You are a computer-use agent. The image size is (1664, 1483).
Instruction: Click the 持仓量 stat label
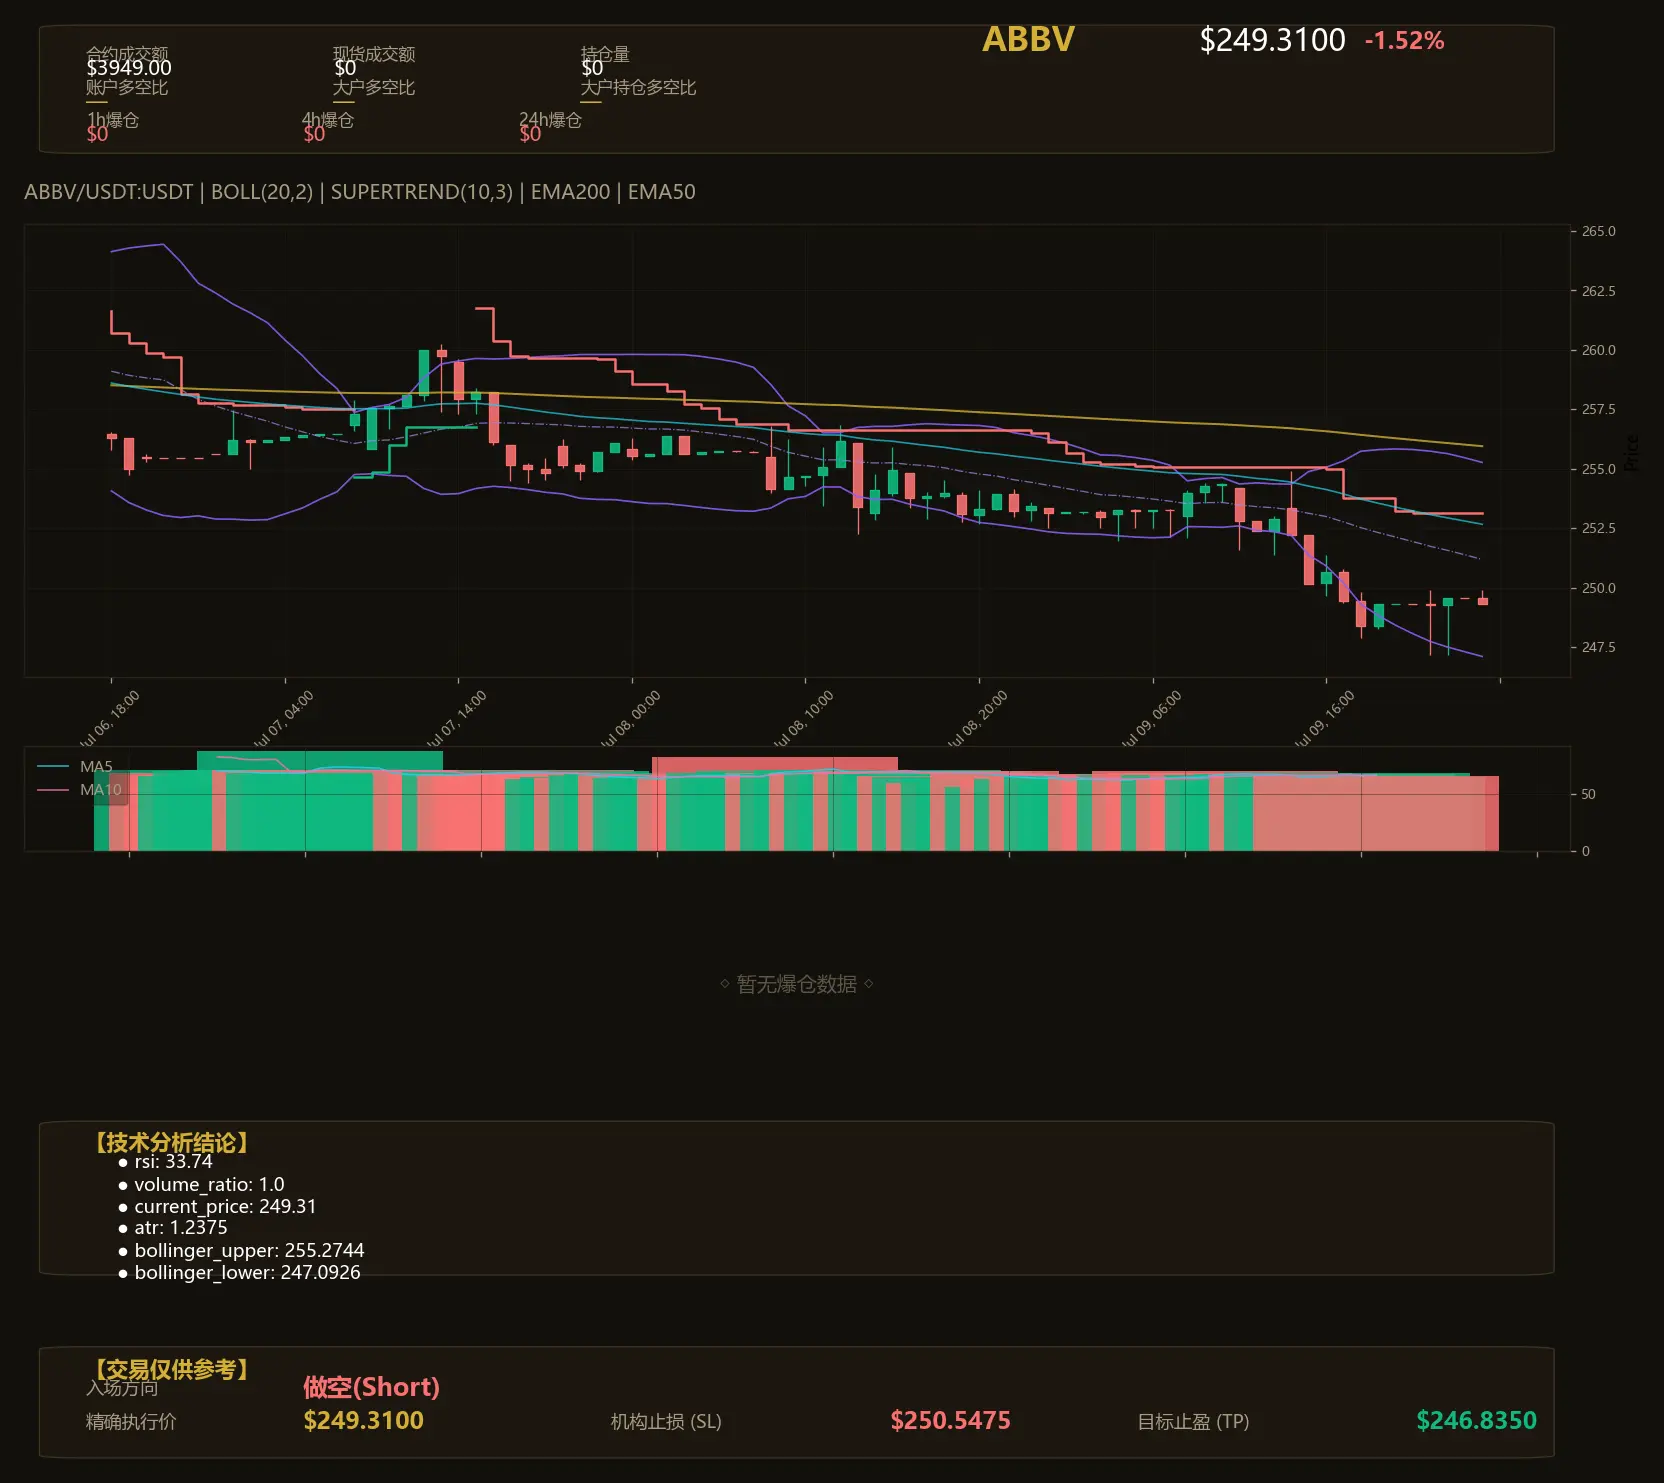tap(605, 53)
